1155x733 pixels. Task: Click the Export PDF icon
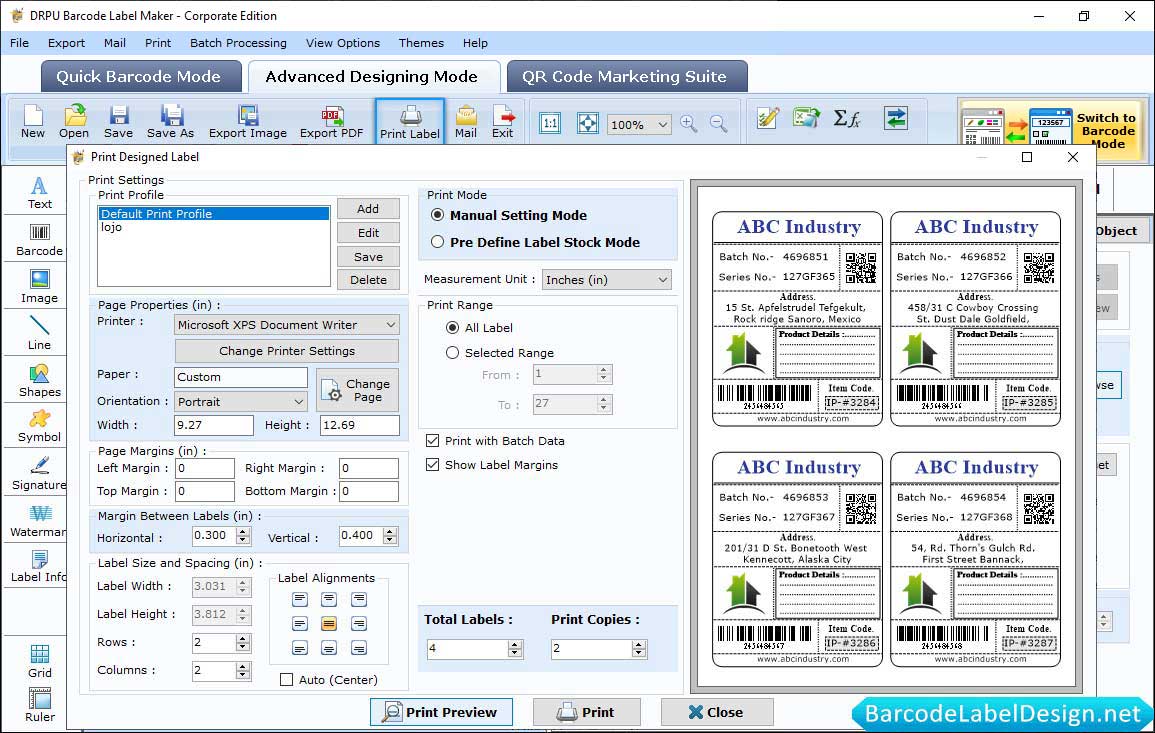coord(331,122)
